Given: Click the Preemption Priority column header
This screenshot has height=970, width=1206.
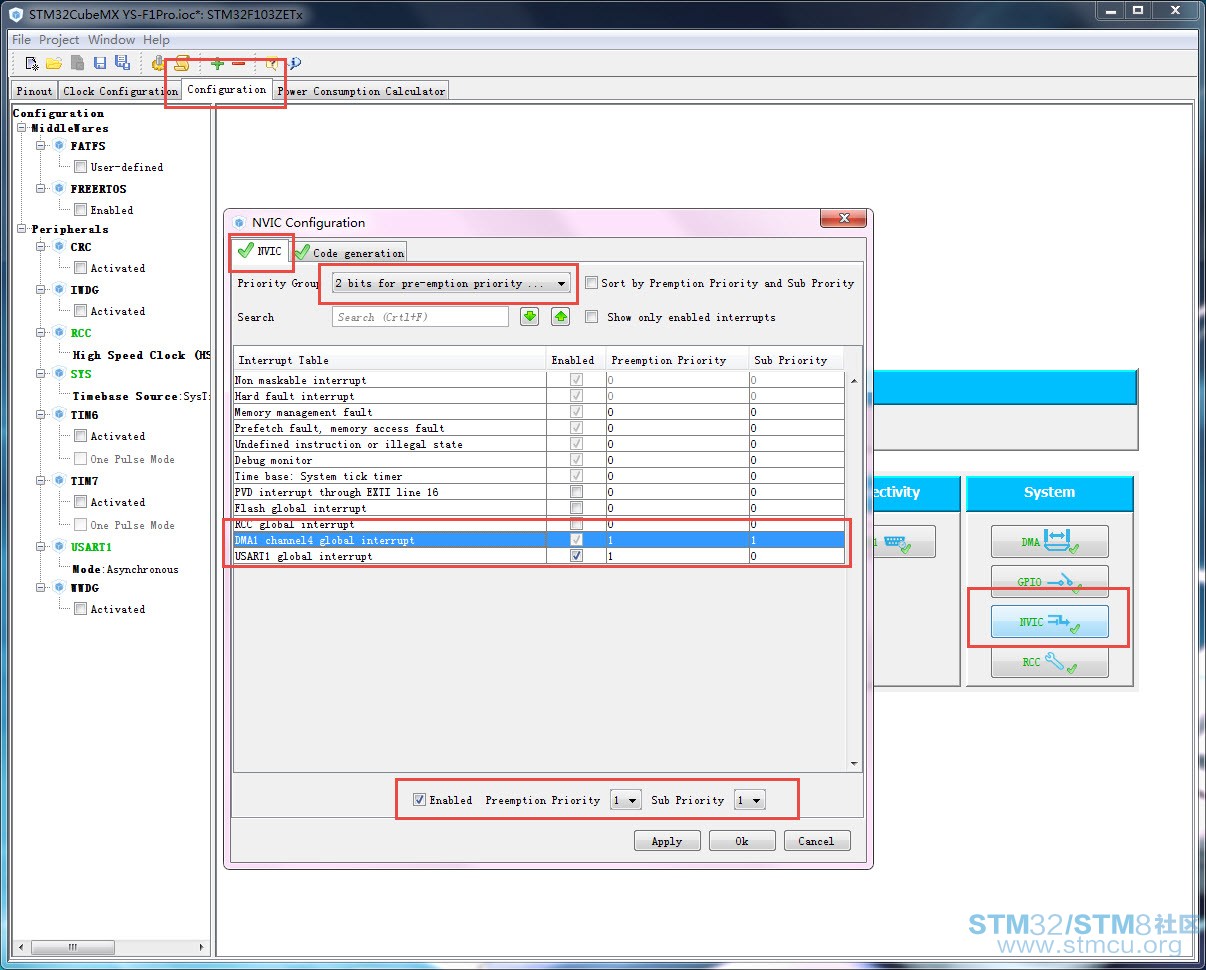Looking at the screenshot, I should point(678,360).
